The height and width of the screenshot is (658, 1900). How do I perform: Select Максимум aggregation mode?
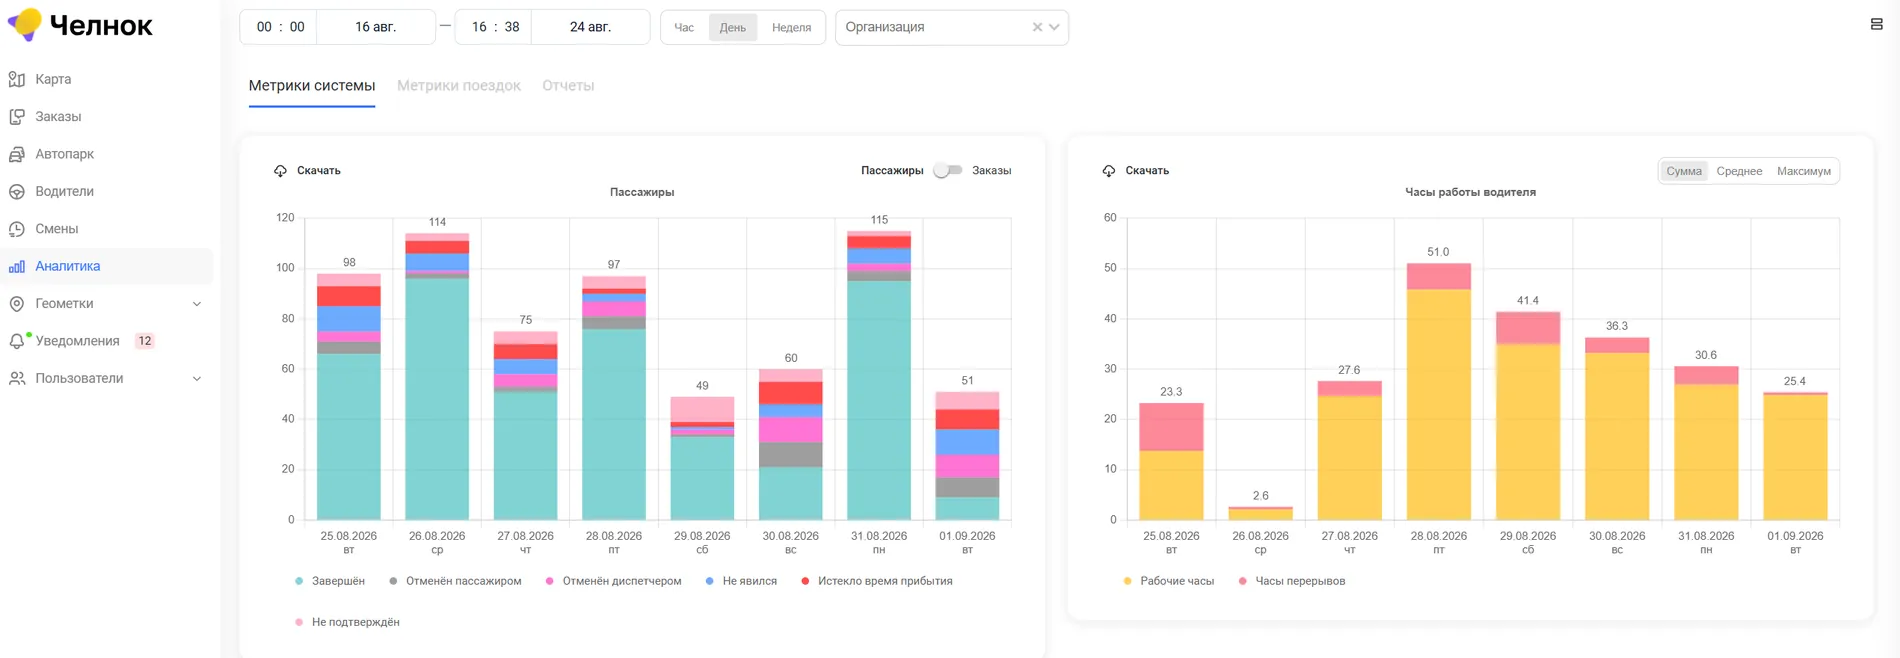click(x=1803, y=171)
